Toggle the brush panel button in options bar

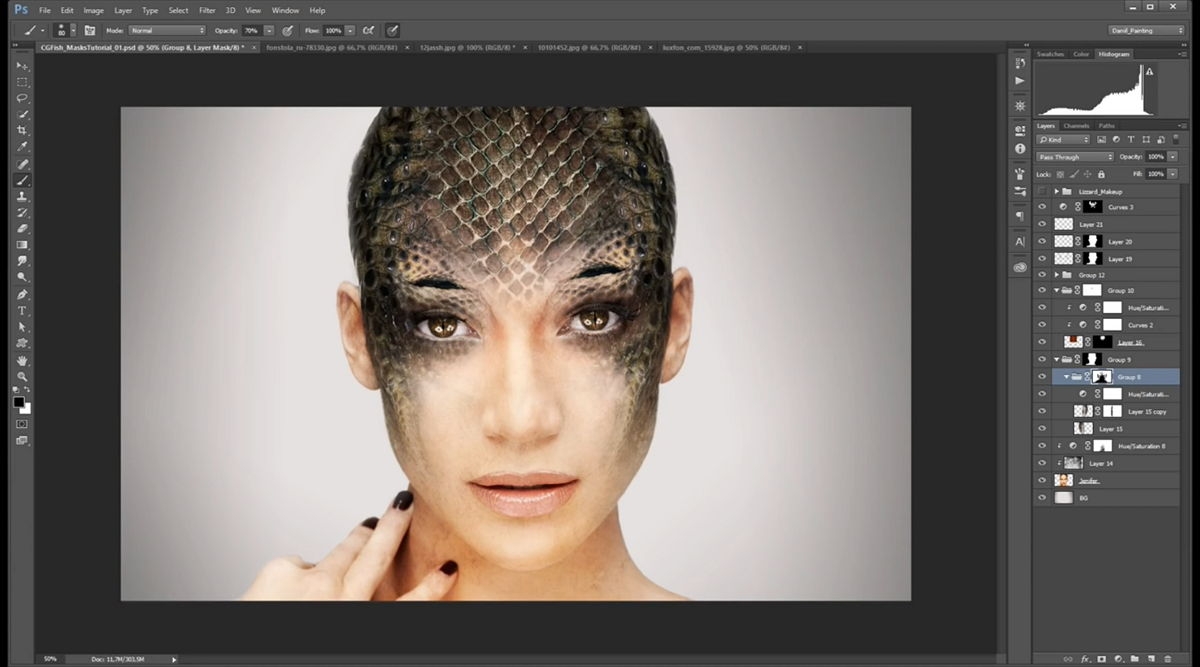click(x=90, y=31)
